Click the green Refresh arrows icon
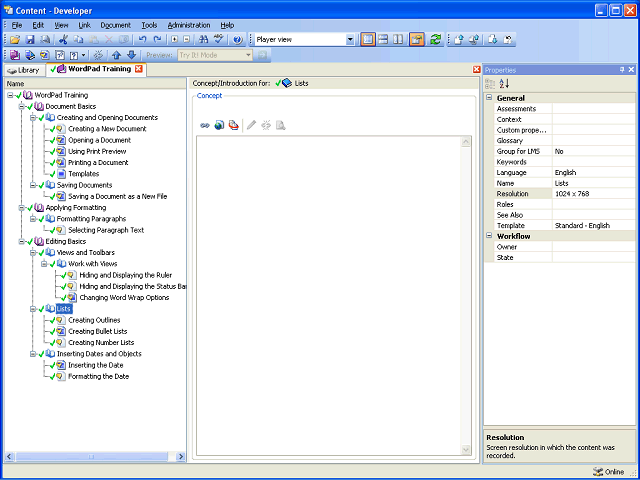640x480 pixels. coord(436,40)
